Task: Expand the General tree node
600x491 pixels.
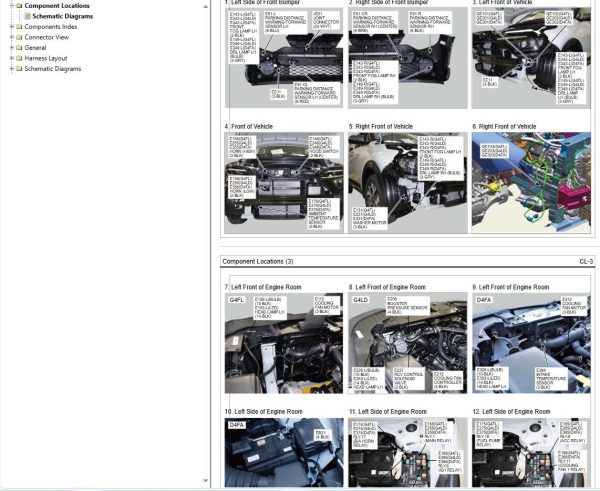Action: 12,48
